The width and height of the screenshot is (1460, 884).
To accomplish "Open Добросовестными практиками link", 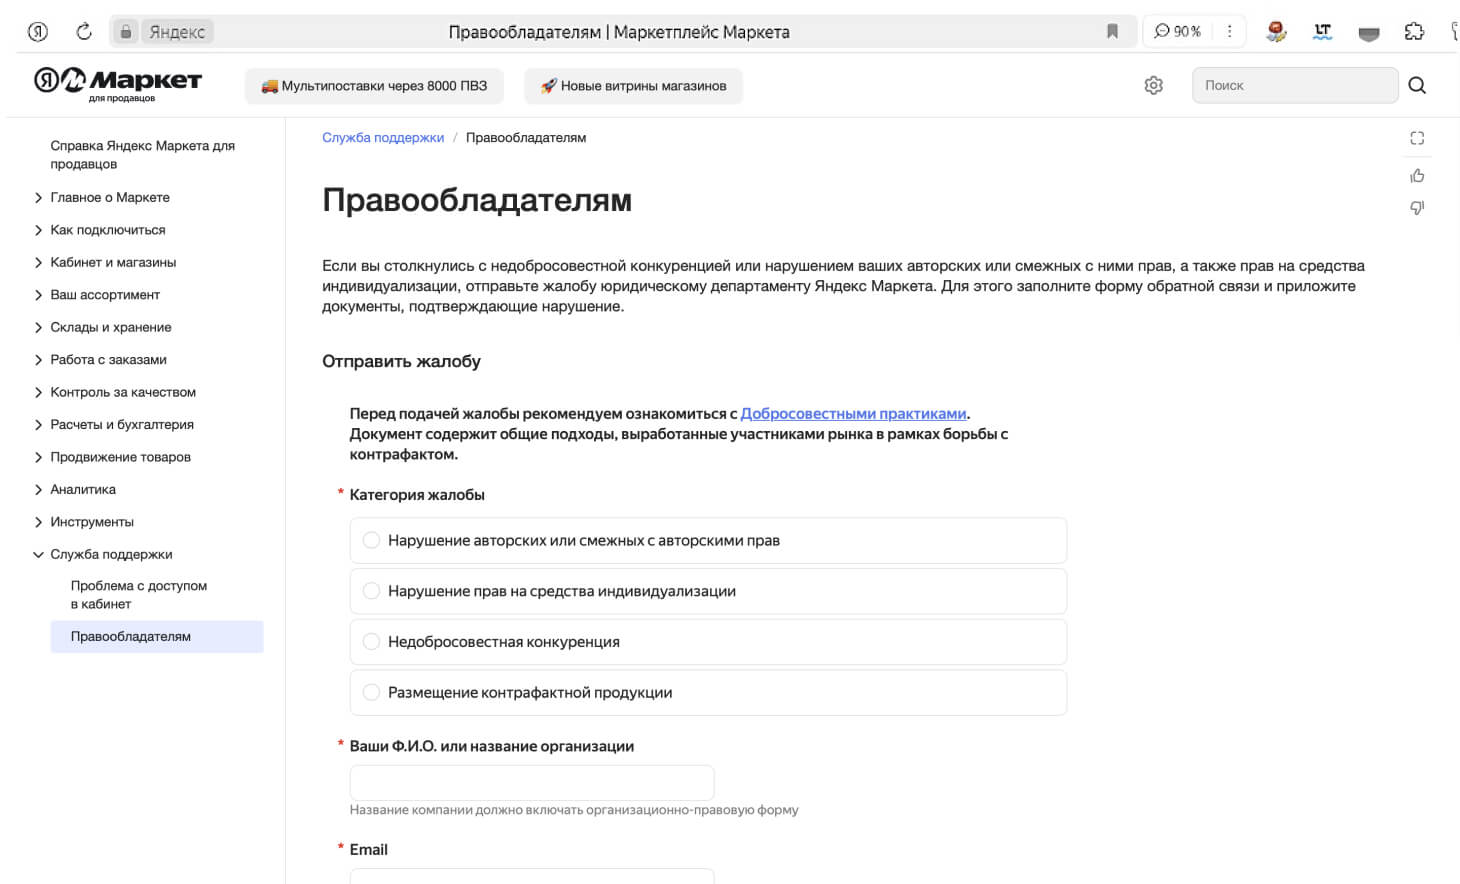I will coord(853,414).
